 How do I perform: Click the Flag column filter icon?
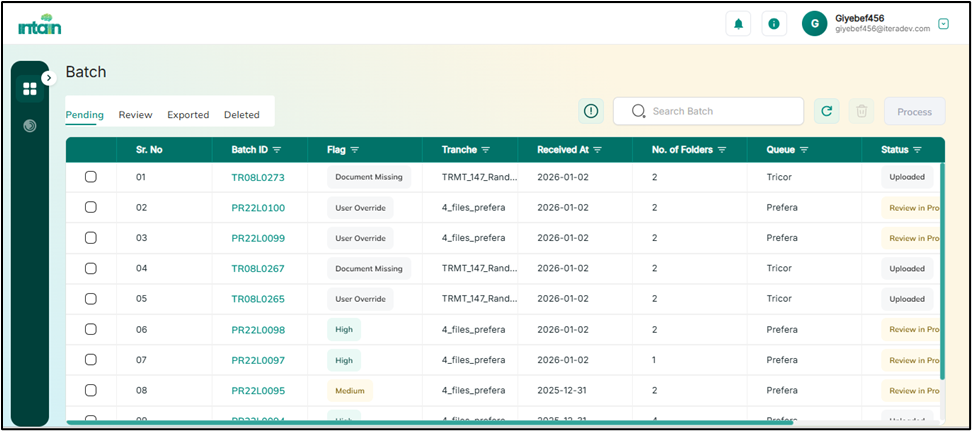click(x=354, y=150)
